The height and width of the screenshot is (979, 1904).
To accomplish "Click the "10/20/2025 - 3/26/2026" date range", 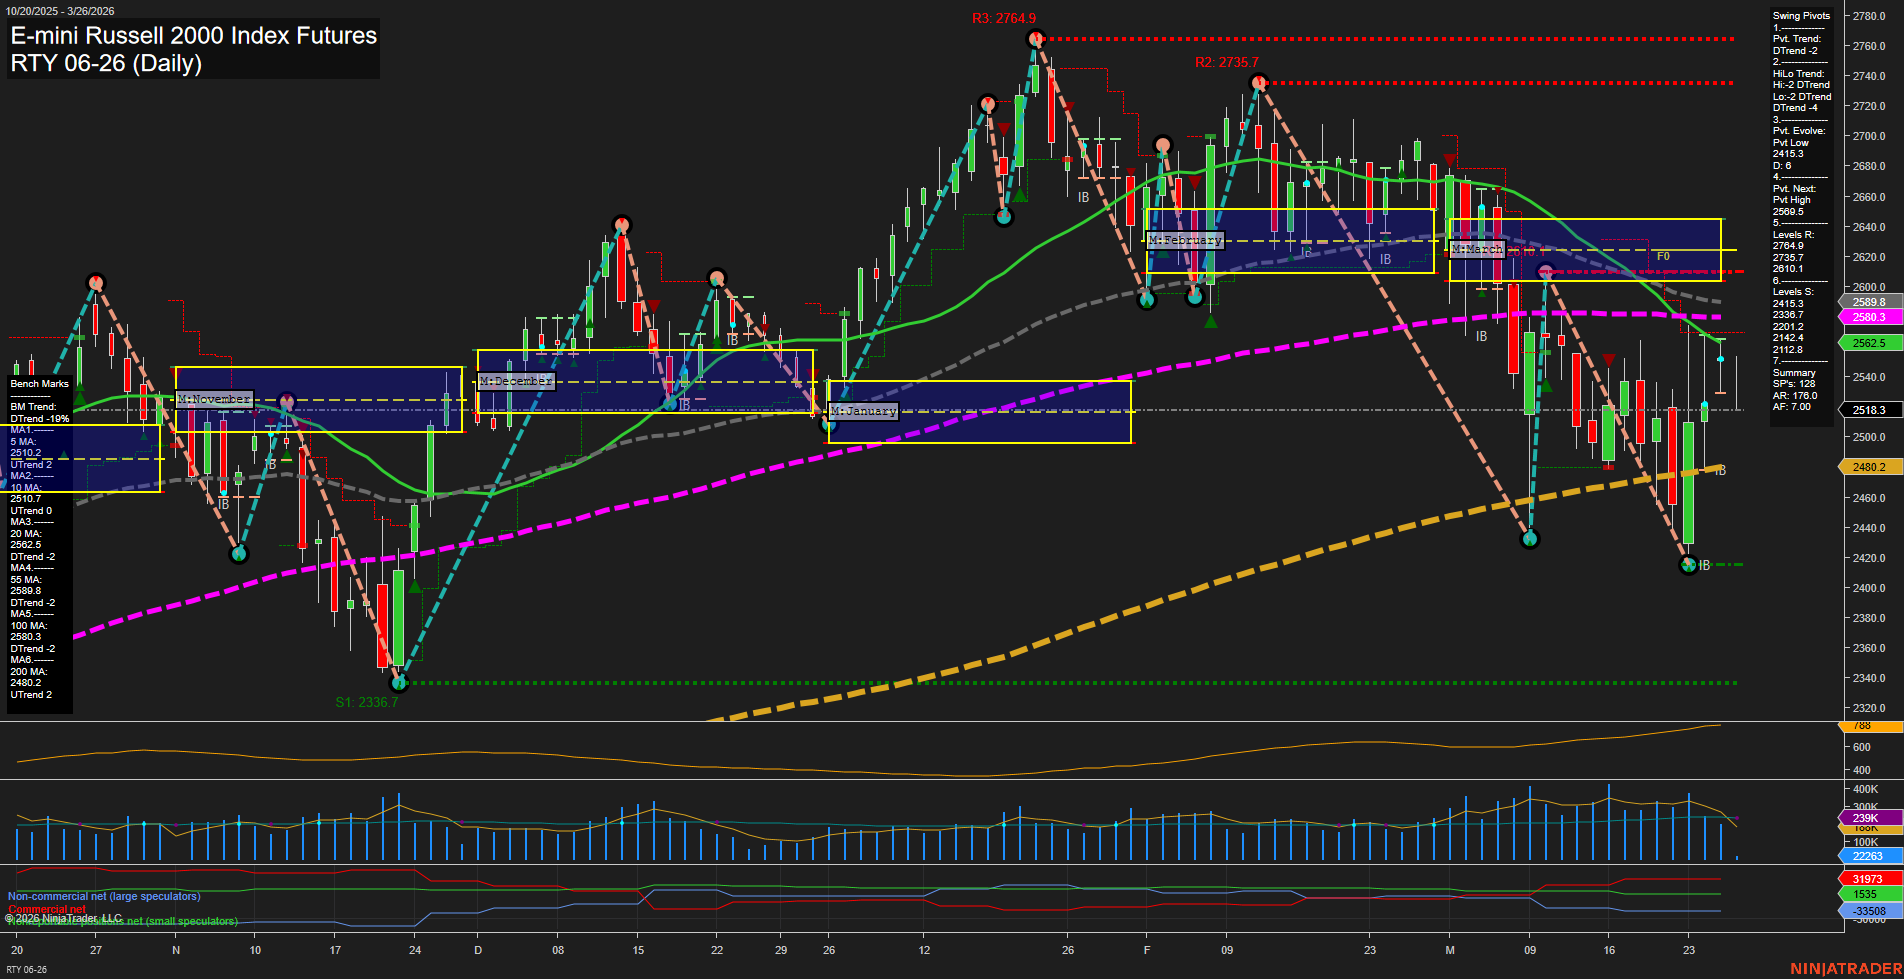I will pyautogui.click(x=60, y=11).
